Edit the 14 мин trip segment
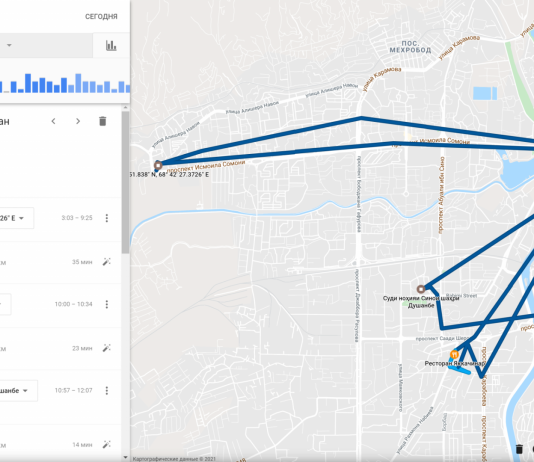The height and width of the screenshot is (462, 534). 107,445
